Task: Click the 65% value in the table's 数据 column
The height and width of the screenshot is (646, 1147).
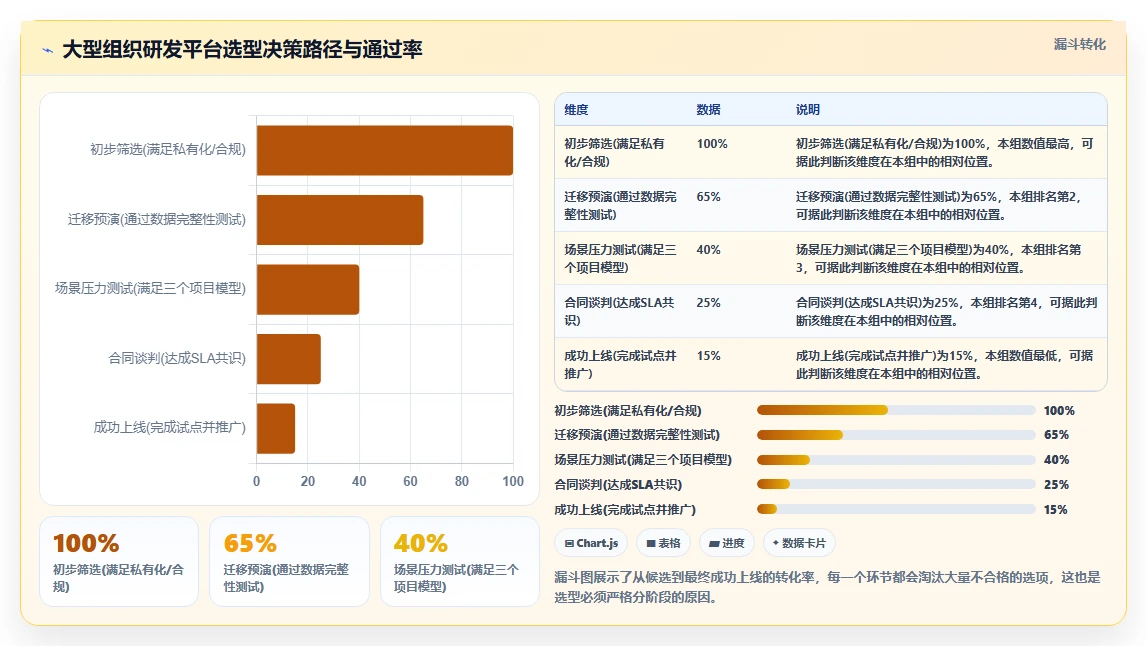Action: [708, 197]
